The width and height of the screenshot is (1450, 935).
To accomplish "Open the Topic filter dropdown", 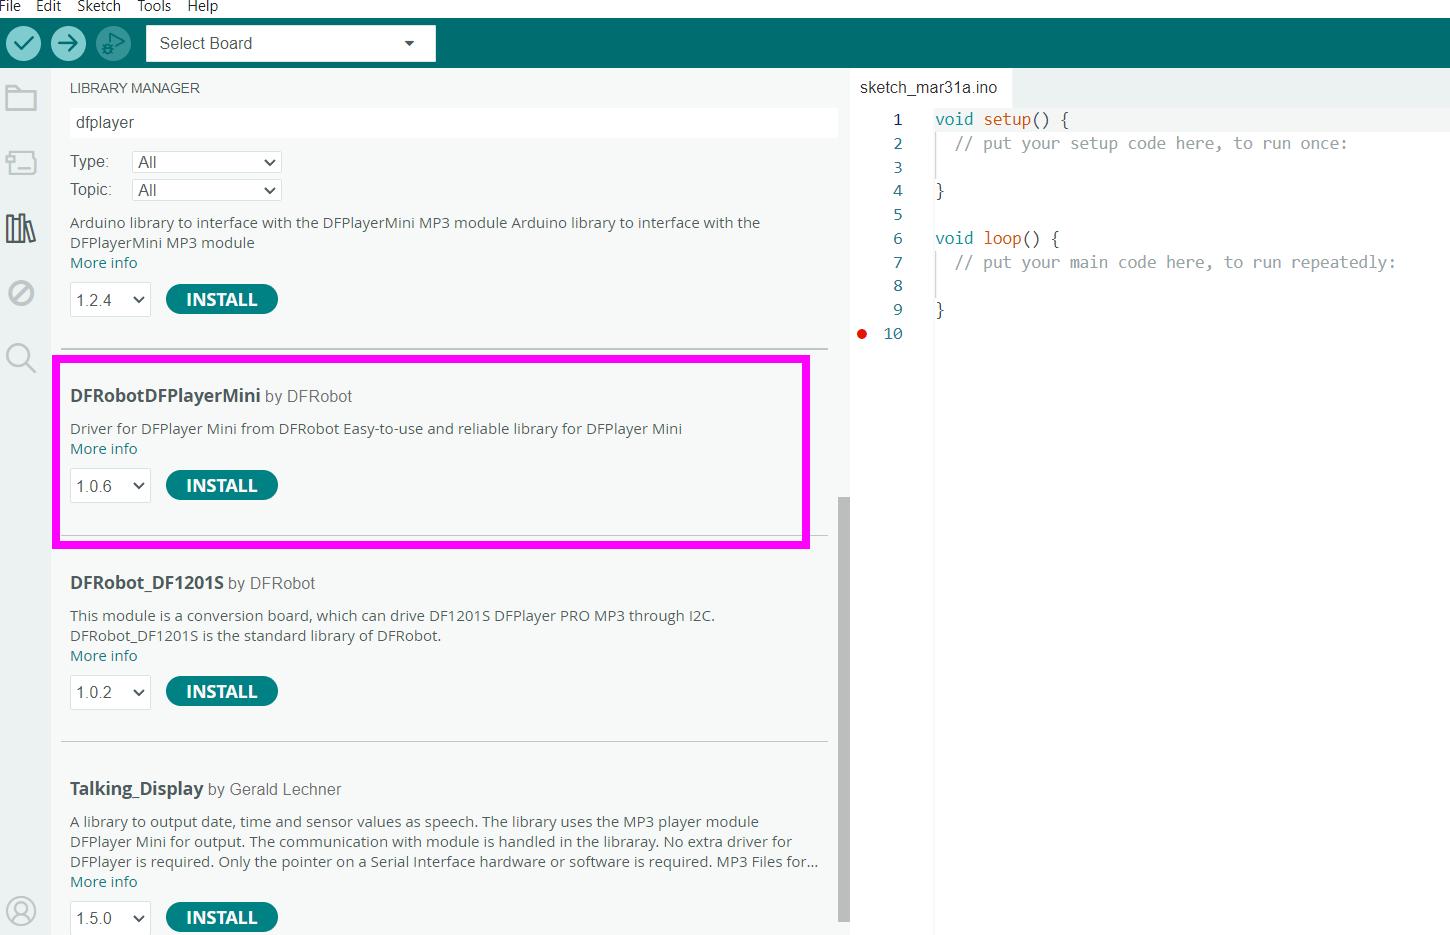I will [x=207, y=190].
